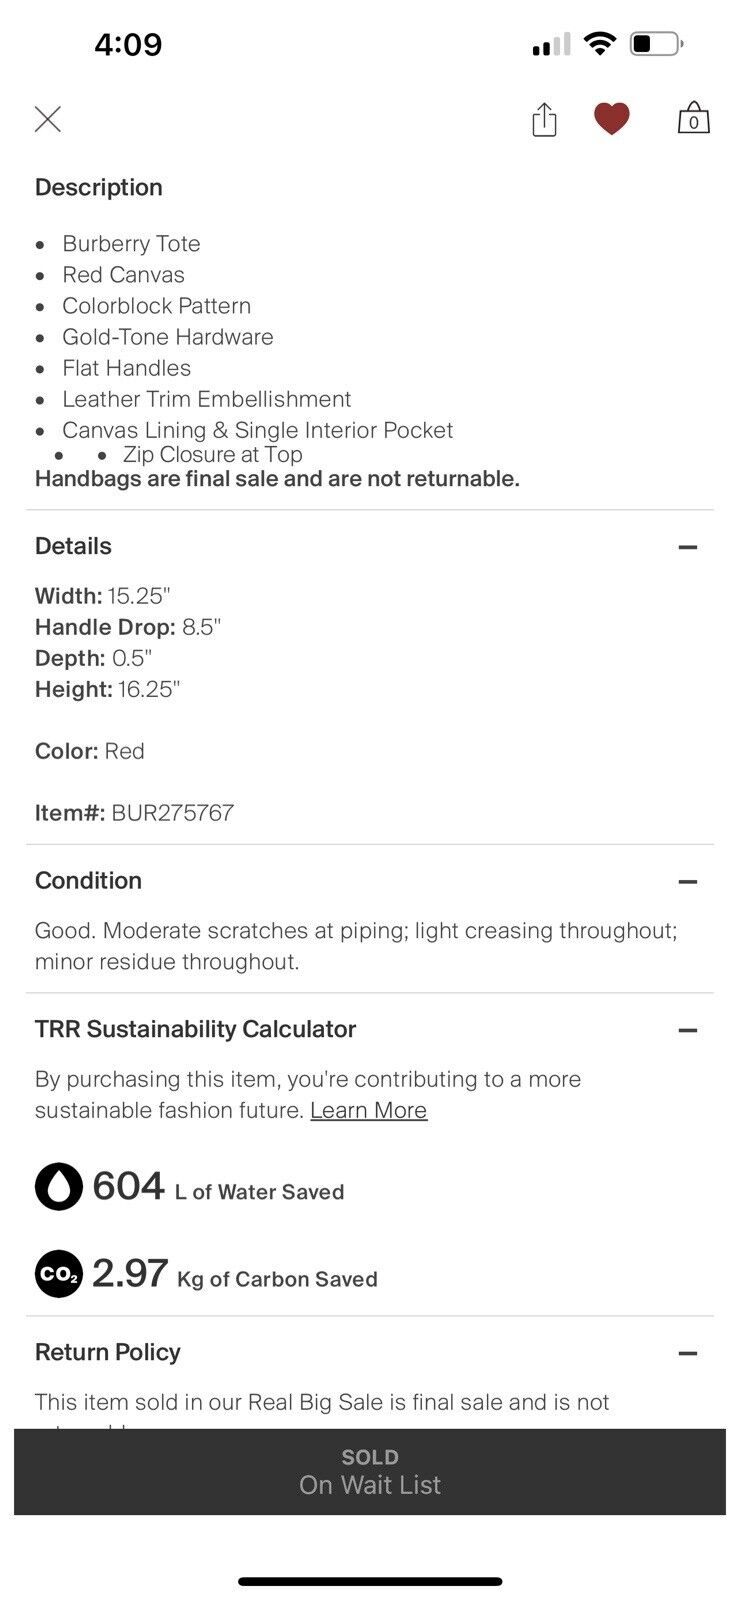Tap the Sold On Wait List button
Image resolution: width=740 pixels, height=1600 pixels.
(370, 1471)
